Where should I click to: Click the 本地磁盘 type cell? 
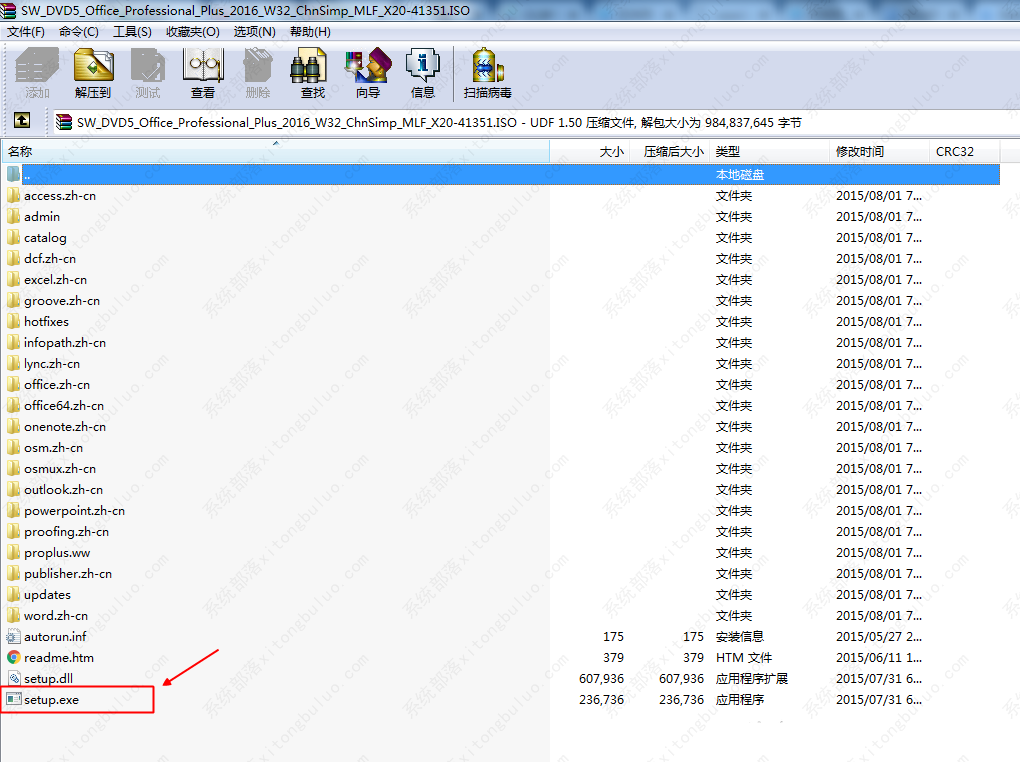(x=740, y=174)
